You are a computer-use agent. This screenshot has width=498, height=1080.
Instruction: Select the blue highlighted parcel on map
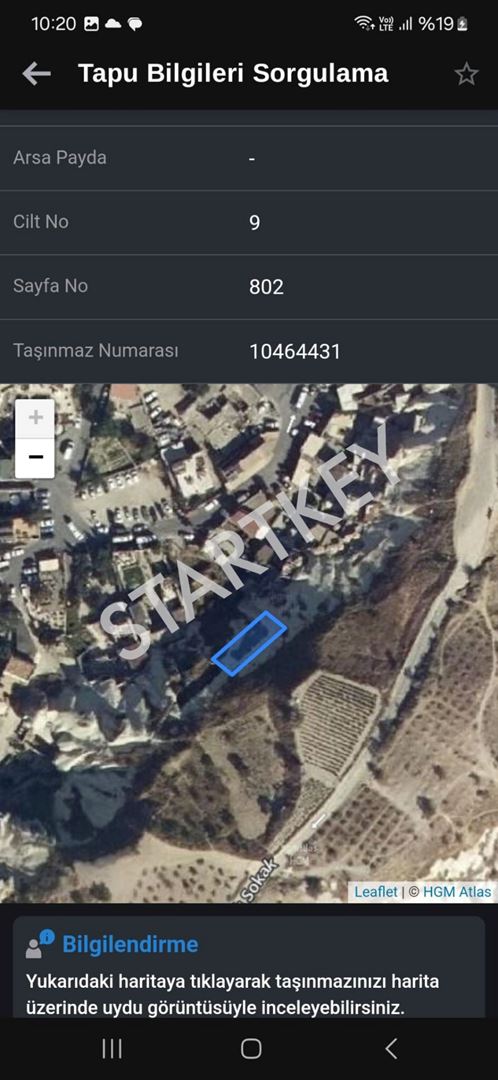pyautogui.click(x=249, y=641)
